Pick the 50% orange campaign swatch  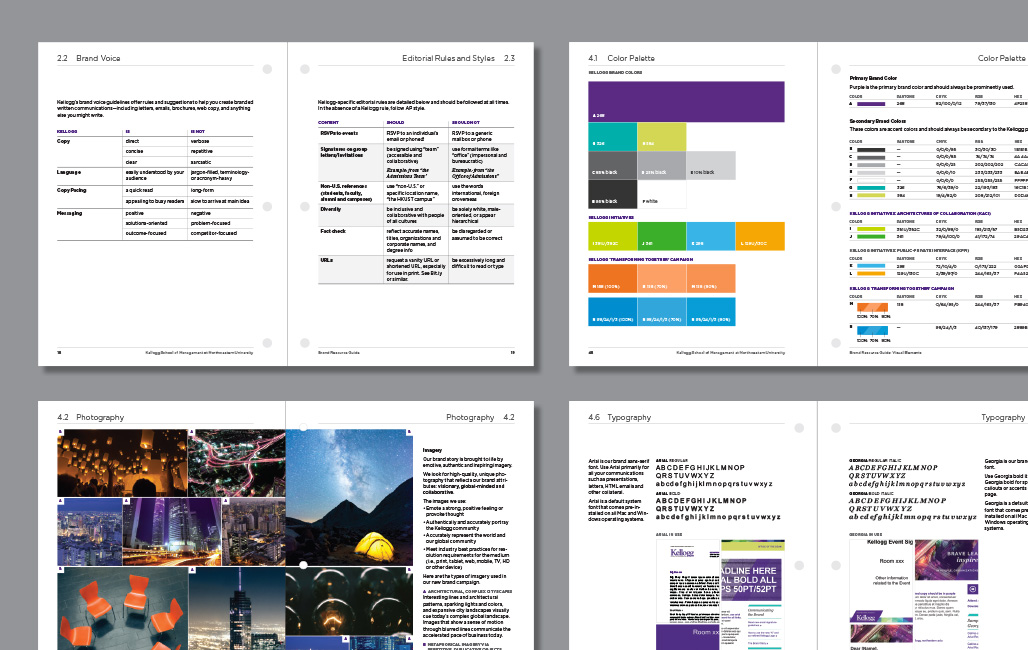coord(711,278)
